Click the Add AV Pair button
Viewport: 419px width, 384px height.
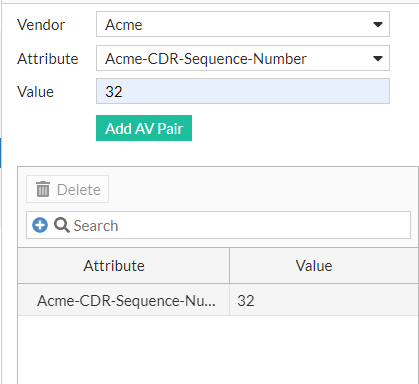pyautogui.click(x=144, y=128)
